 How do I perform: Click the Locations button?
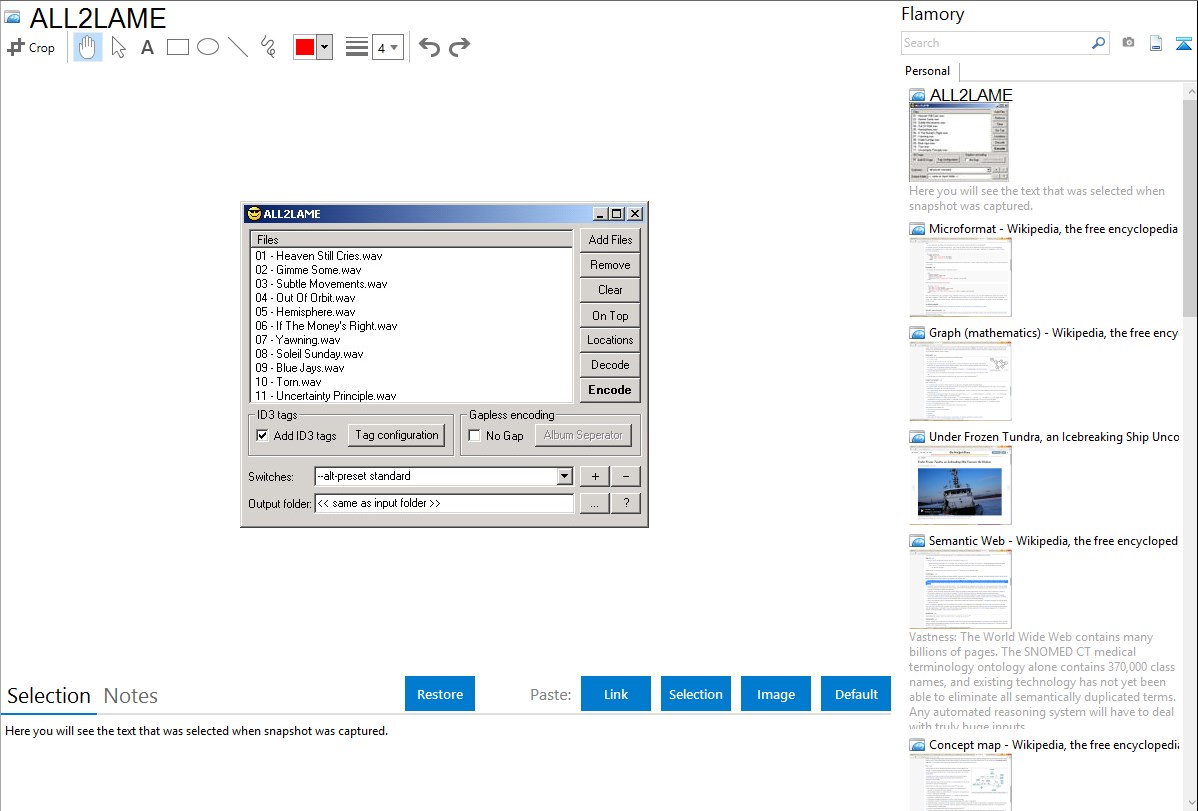pyautogui.click(x=610, y=340)
